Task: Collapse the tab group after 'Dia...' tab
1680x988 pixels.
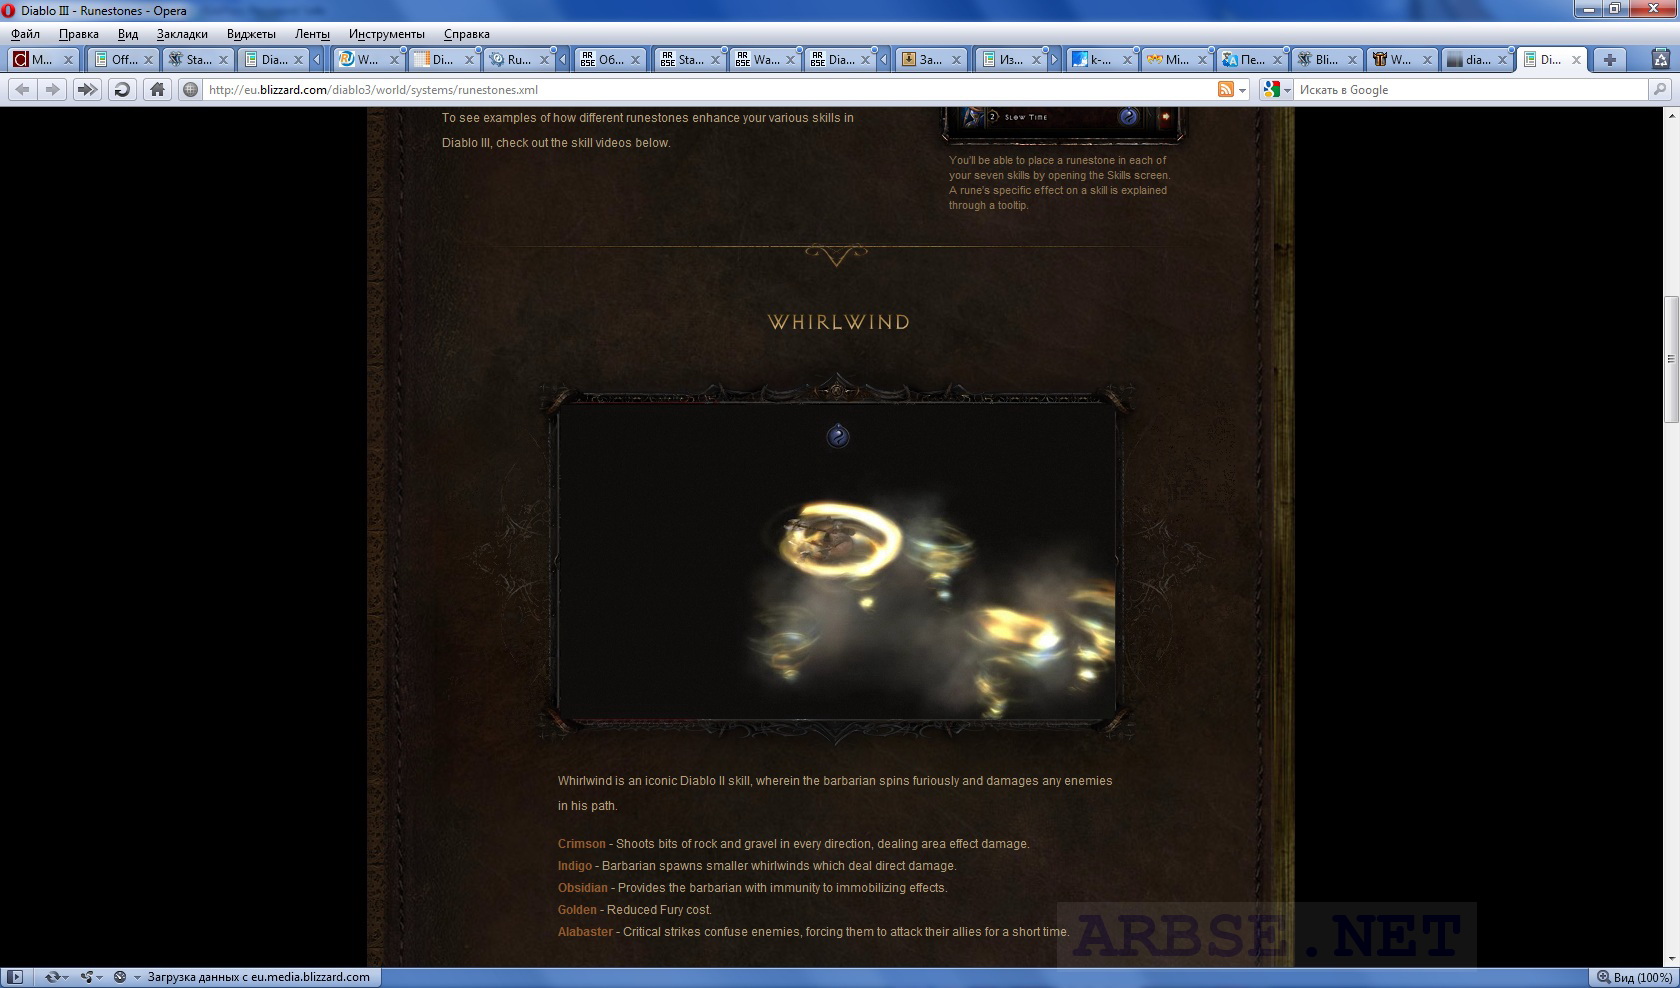Action: pyautogui.click(x=317, y=59)
